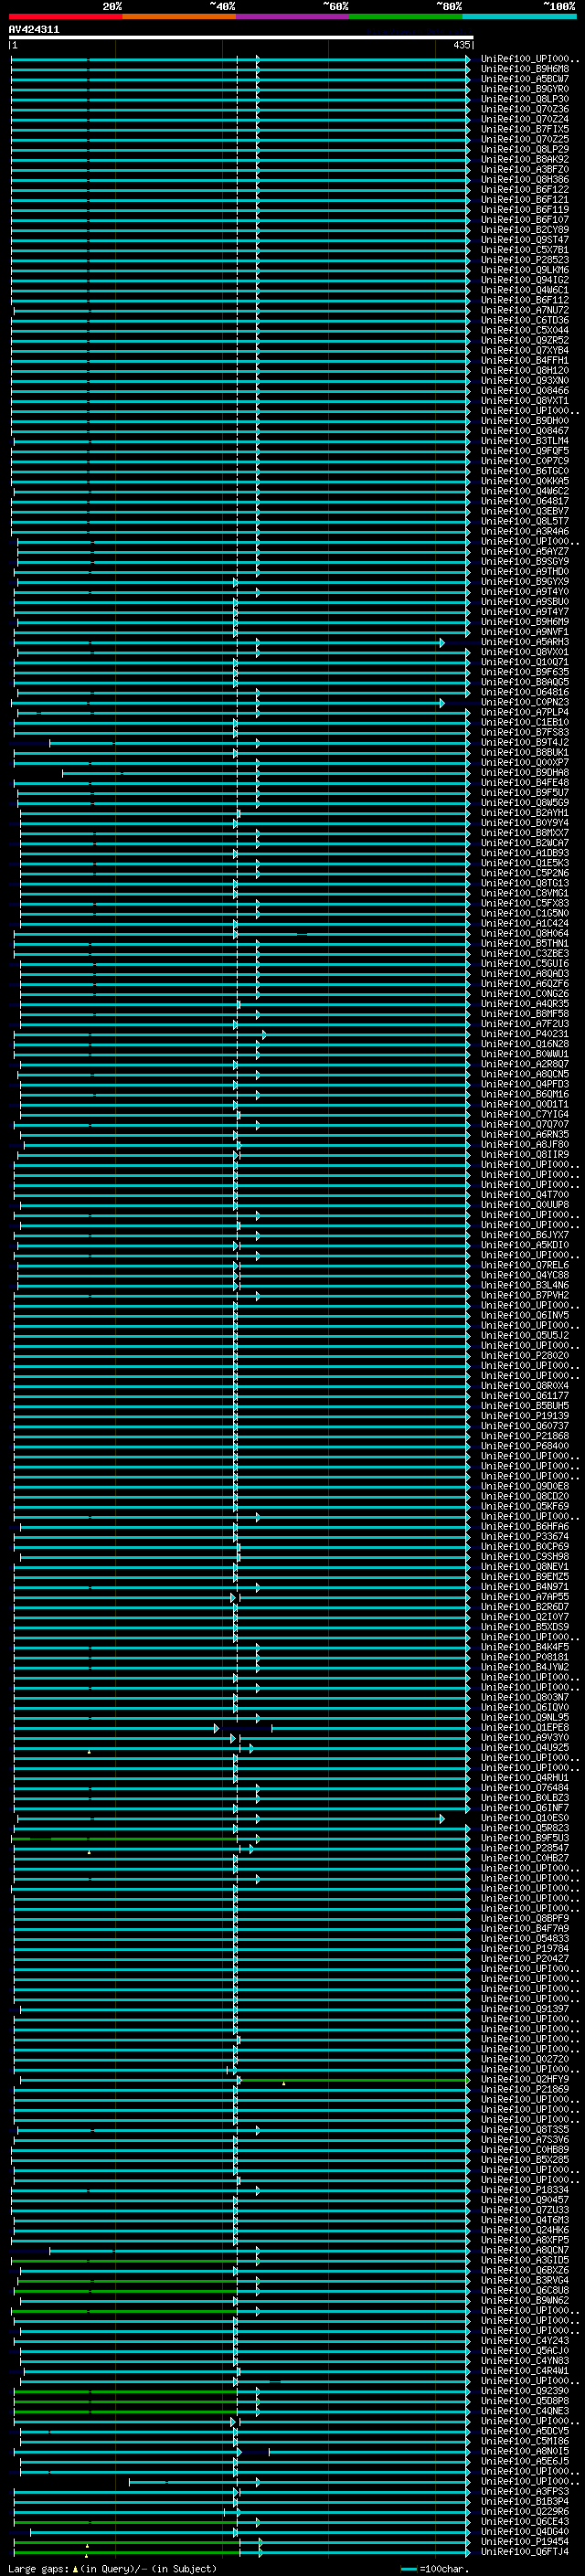This screenshot has width=585, height=2576.
Task: Open UniRef100_Q8LP29 entry
Action: 525,149
